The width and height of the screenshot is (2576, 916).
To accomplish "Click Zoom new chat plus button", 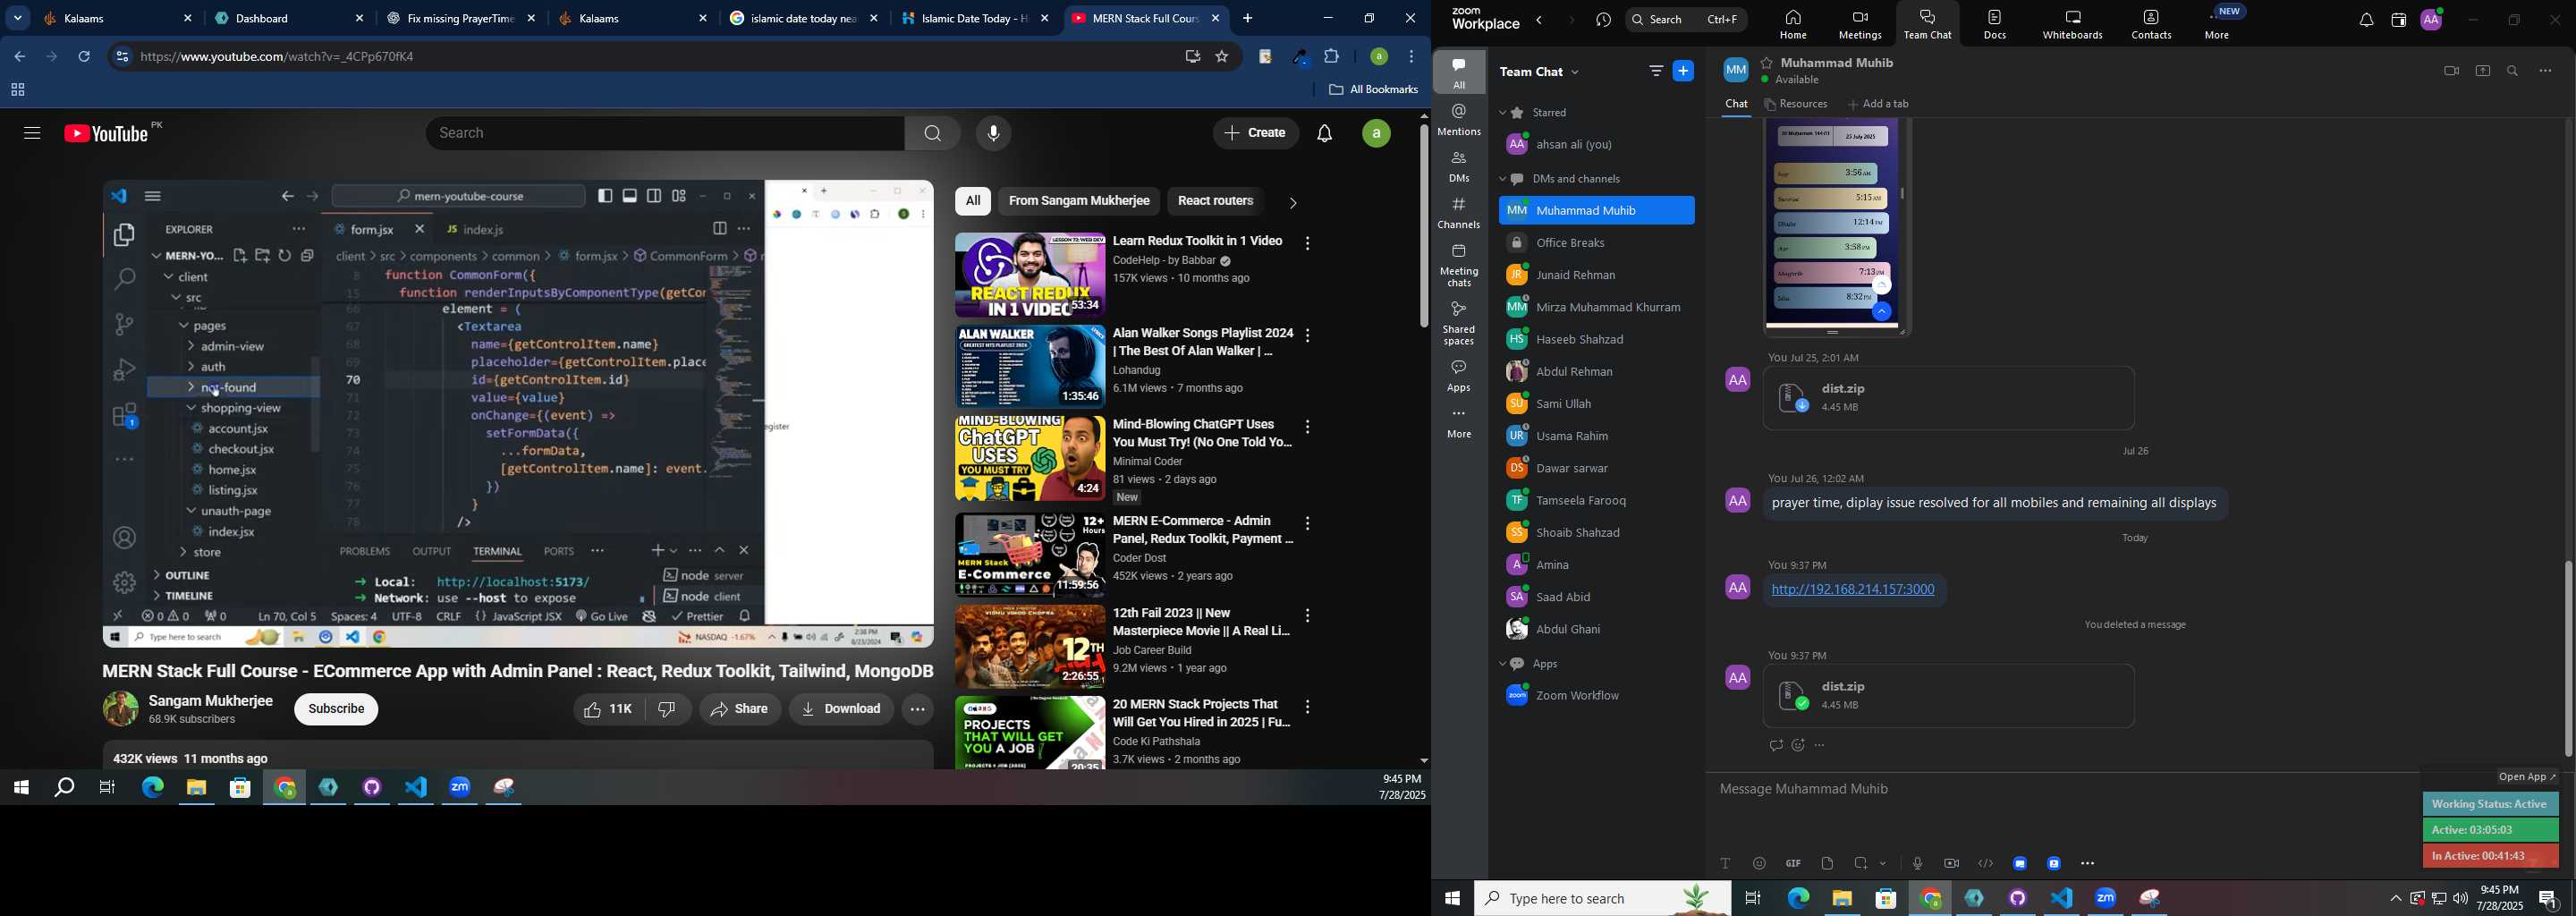I will tap(1684, 71).
